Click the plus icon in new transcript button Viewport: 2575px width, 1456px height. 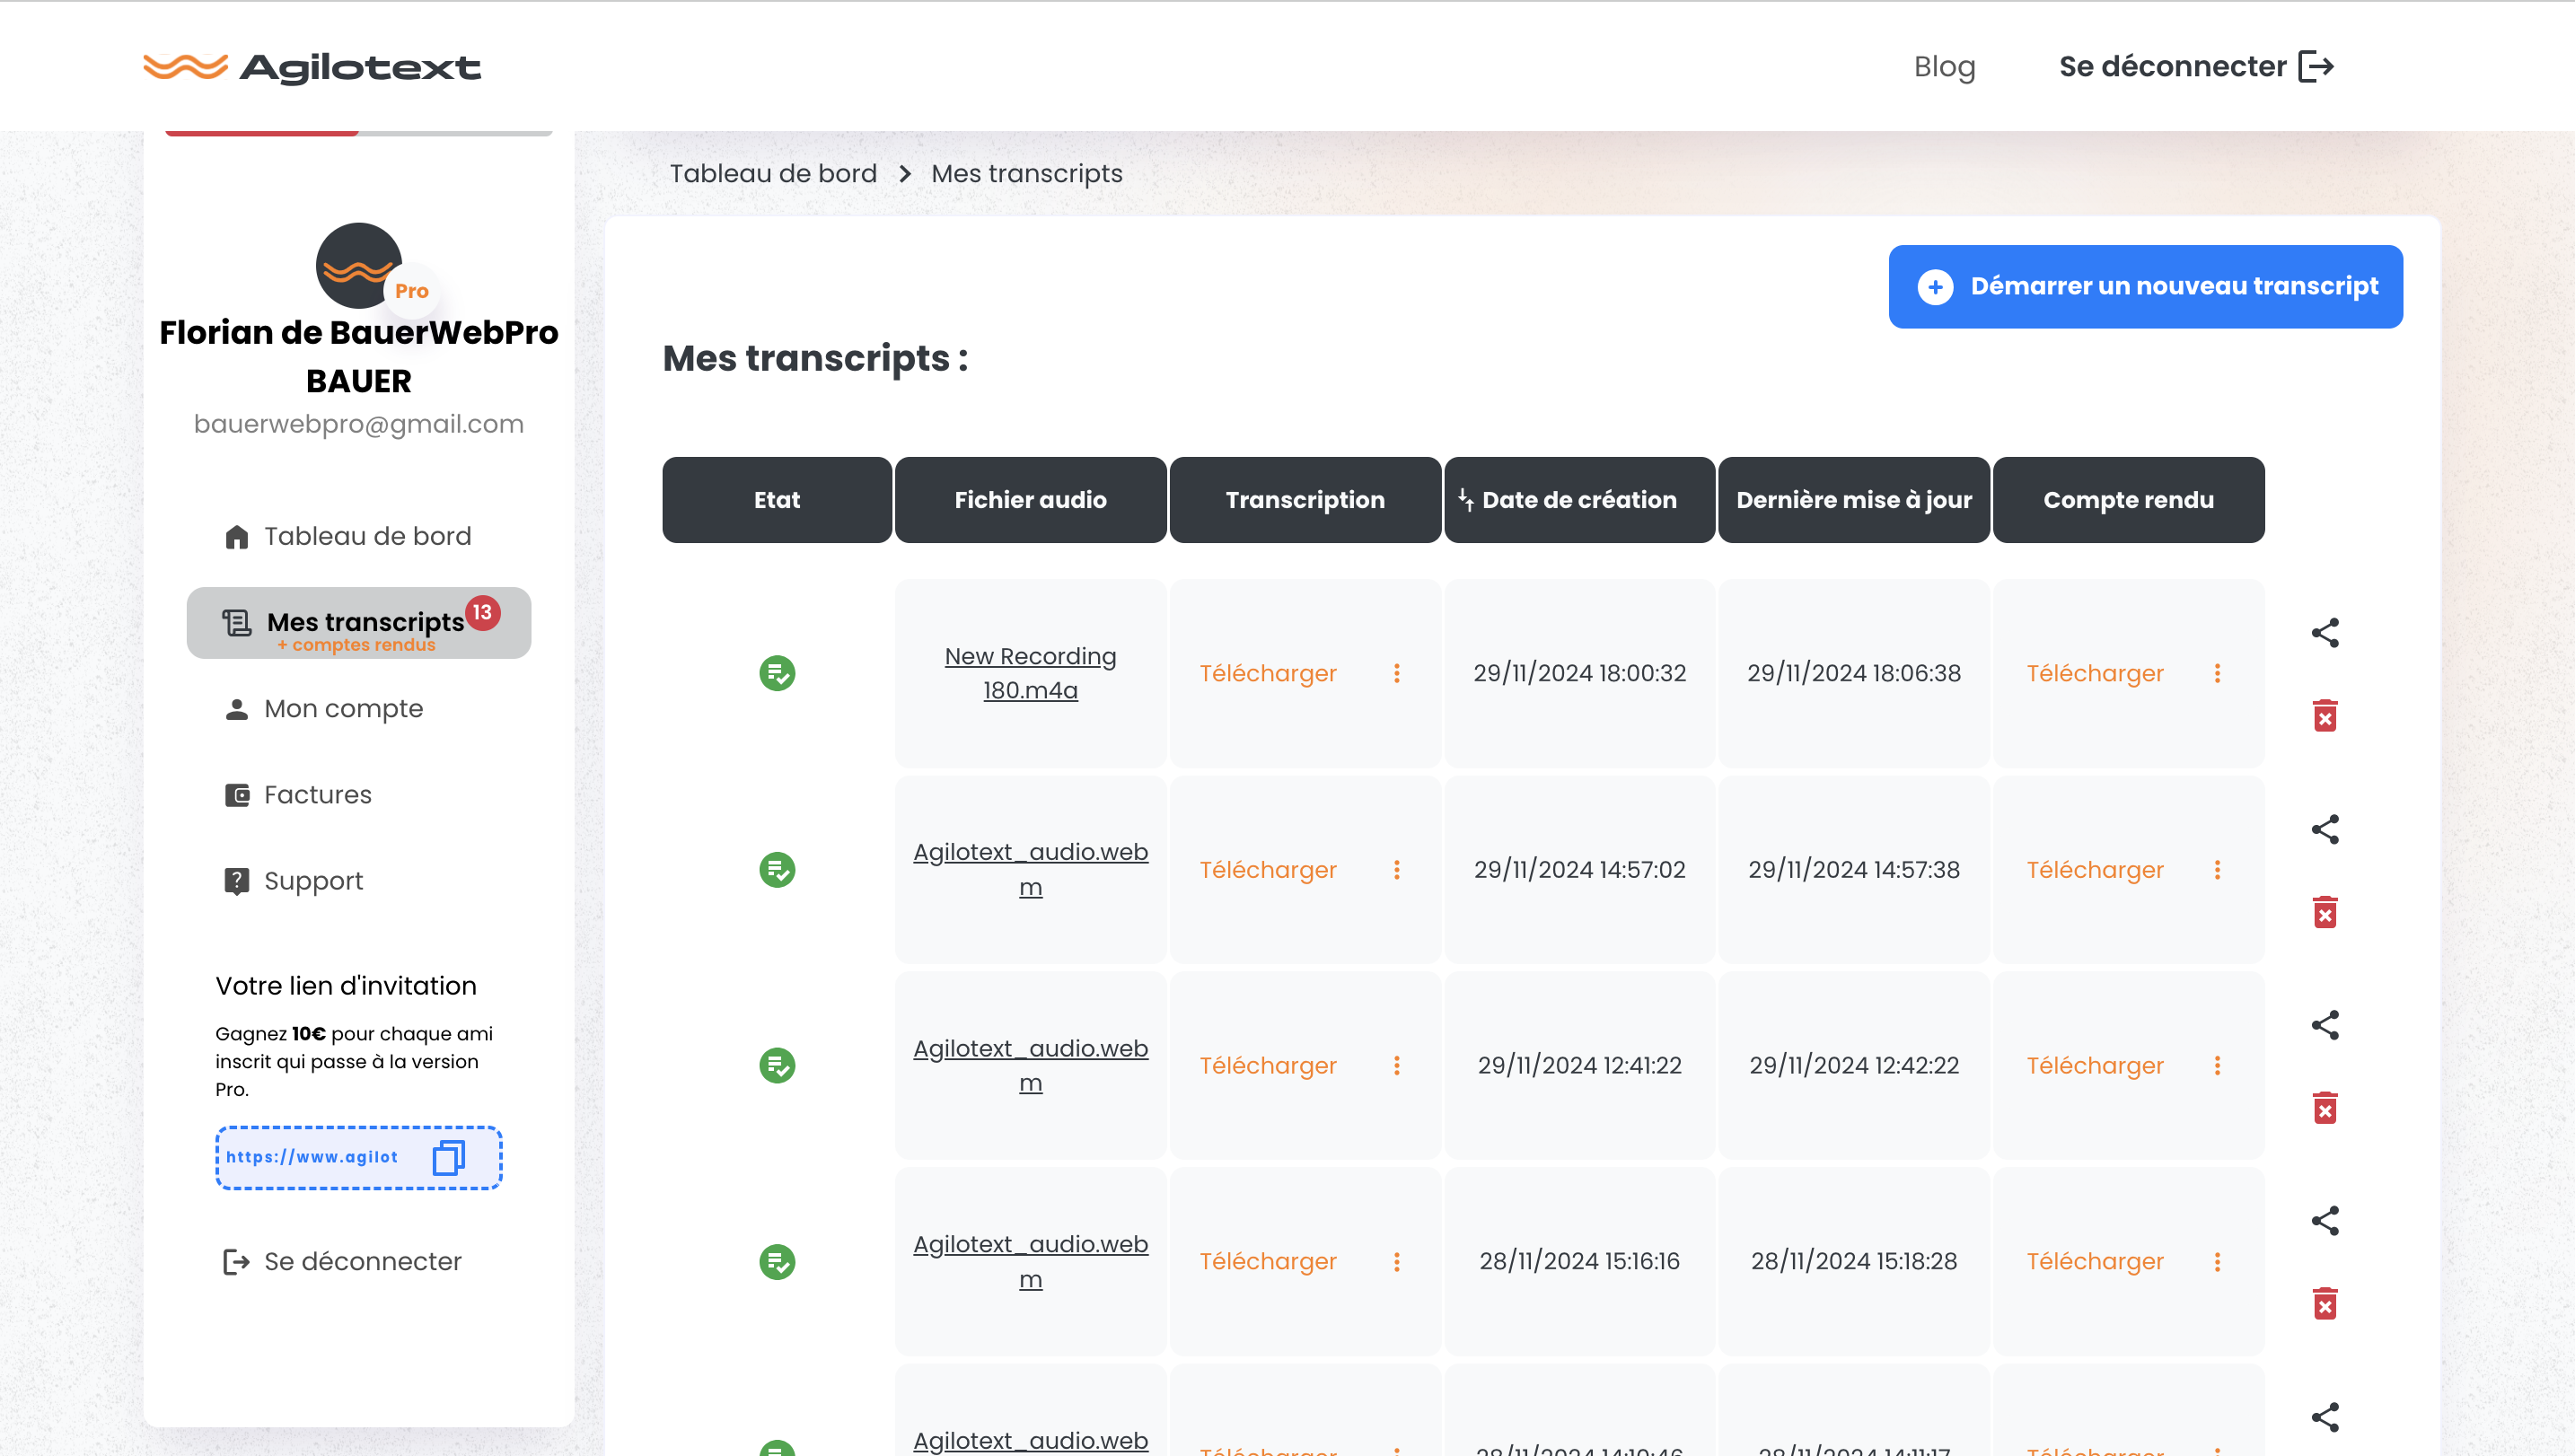[x=1935, y=287]
